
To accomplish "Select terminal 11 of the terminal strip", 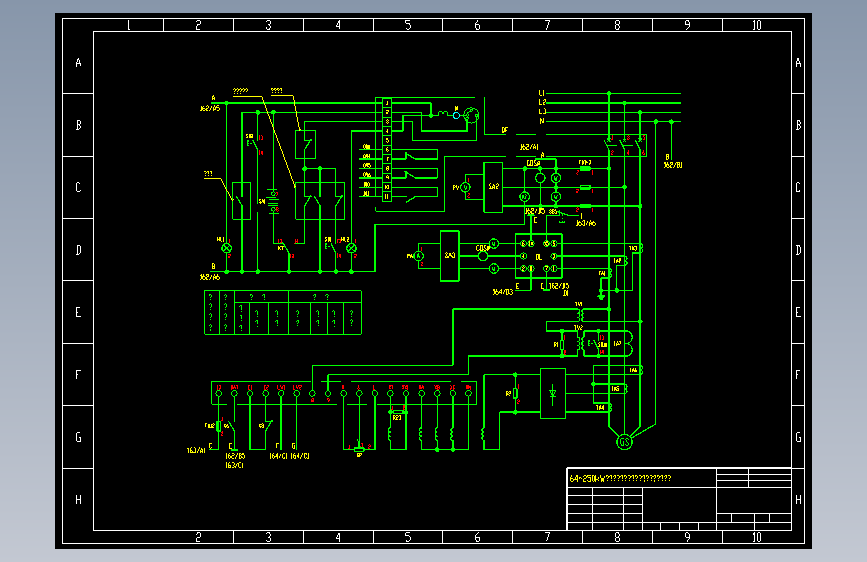I will (x=387, y=197).
